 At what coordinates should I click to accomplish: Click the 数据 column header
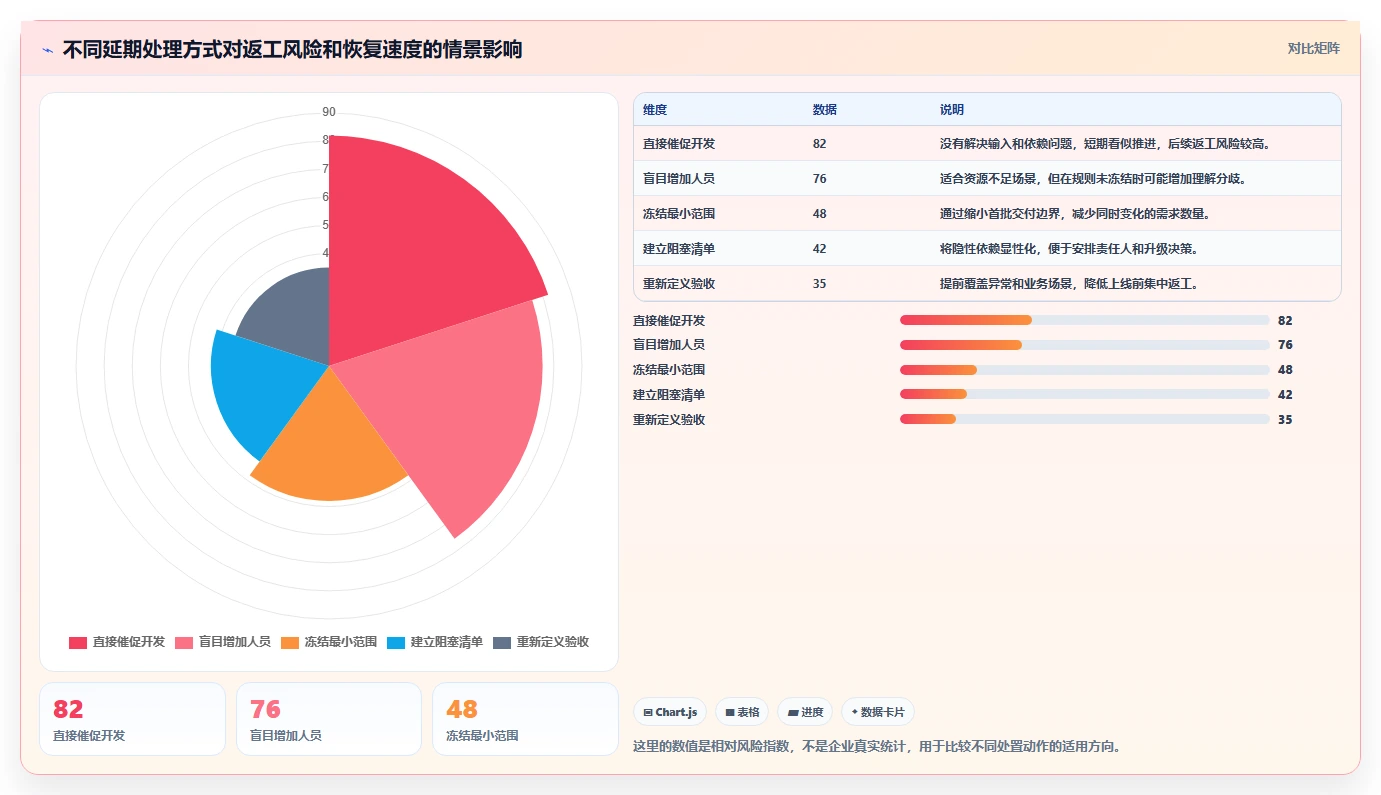pyautogui.click(x=825, y=109)
